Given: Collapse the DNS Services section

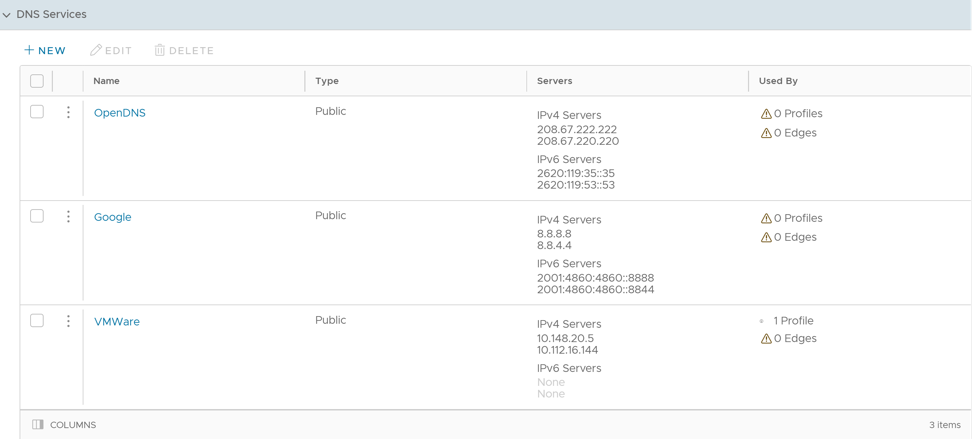Looking at the screenshot, I should pos(7,15).
